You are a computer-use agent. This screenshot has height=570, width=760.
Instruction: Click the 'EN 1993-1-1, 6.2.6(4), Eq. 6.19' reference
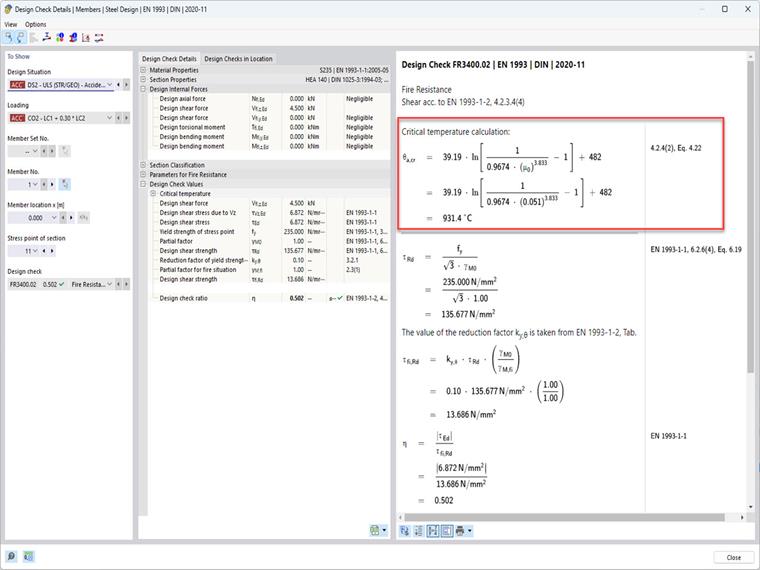[696, 250]
